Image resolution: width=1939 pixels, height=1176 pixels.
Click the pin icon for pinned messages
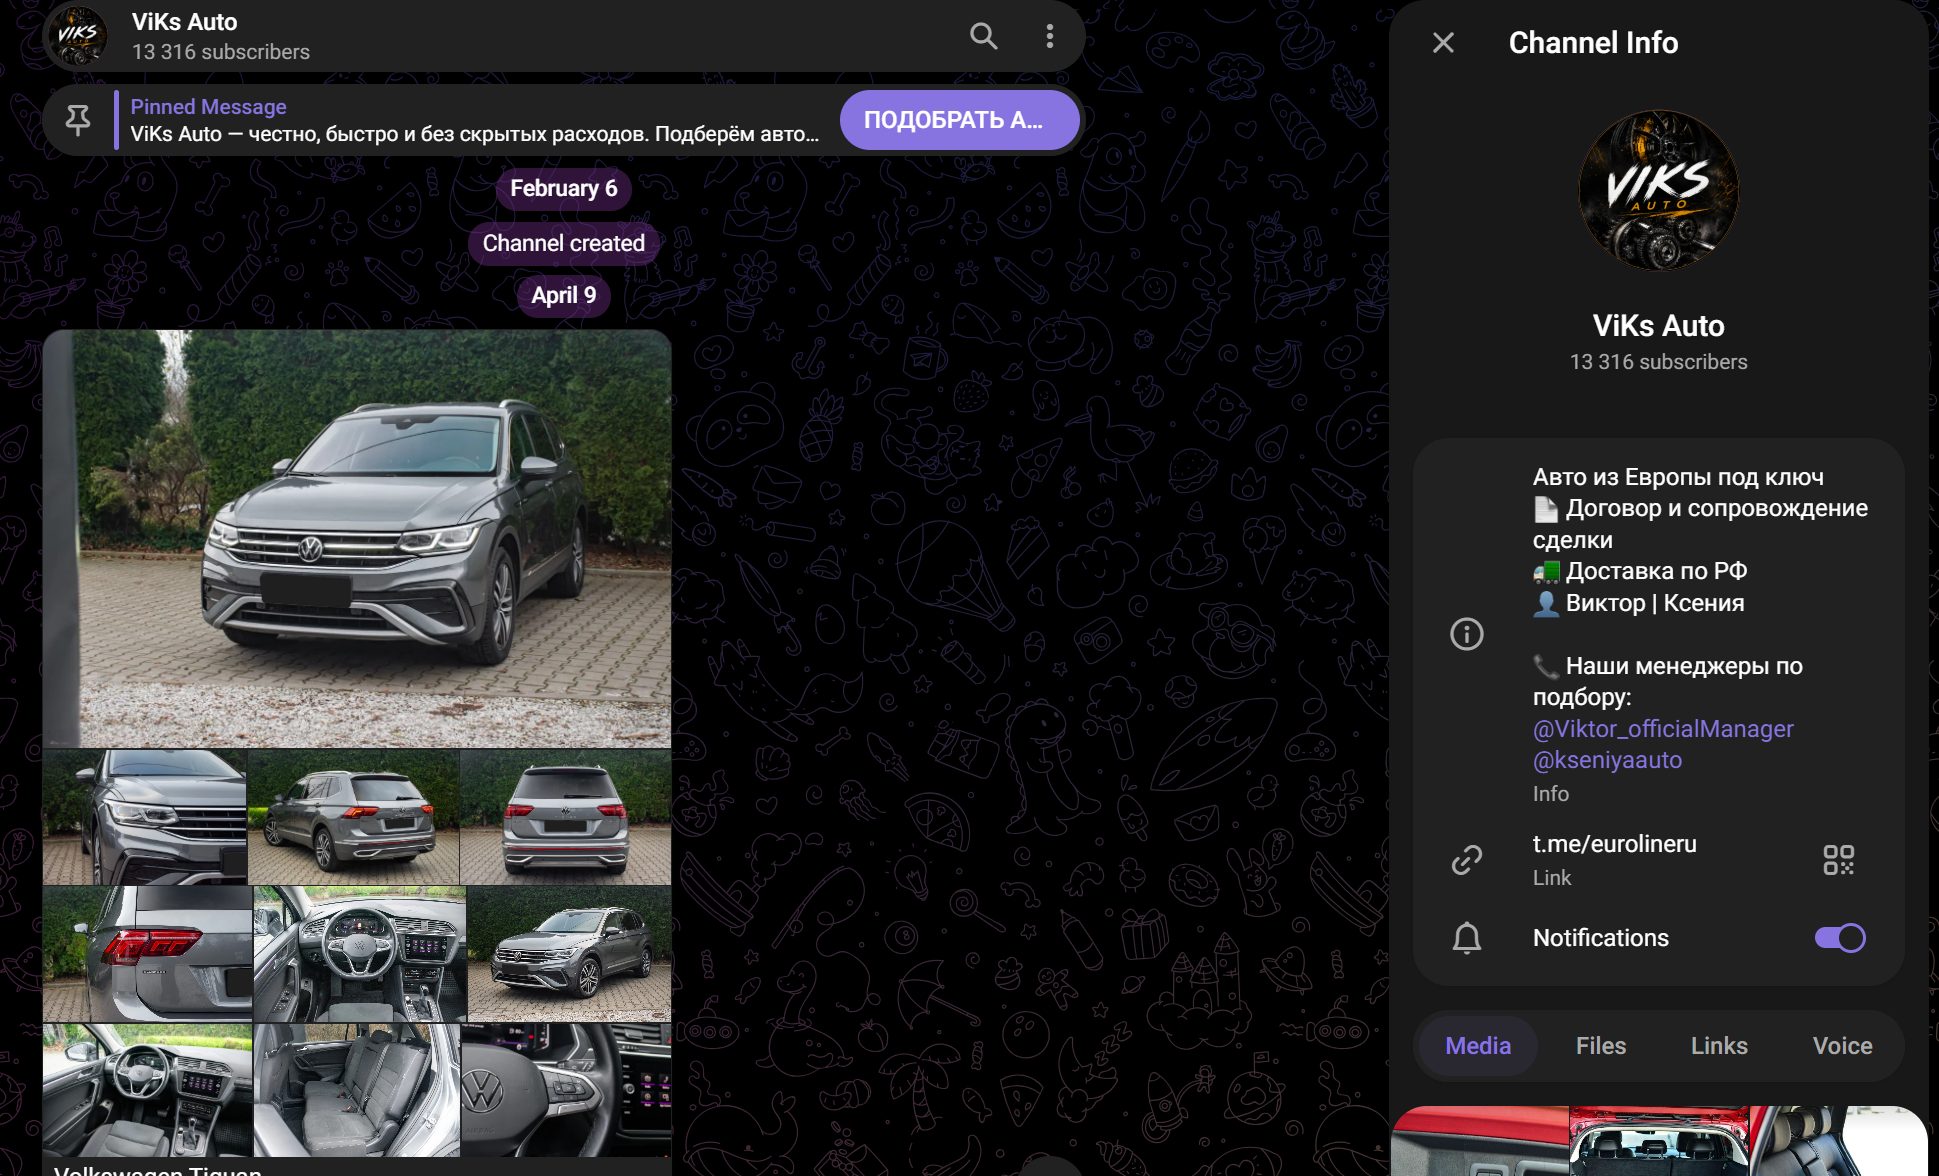click(x=78, y=120)
